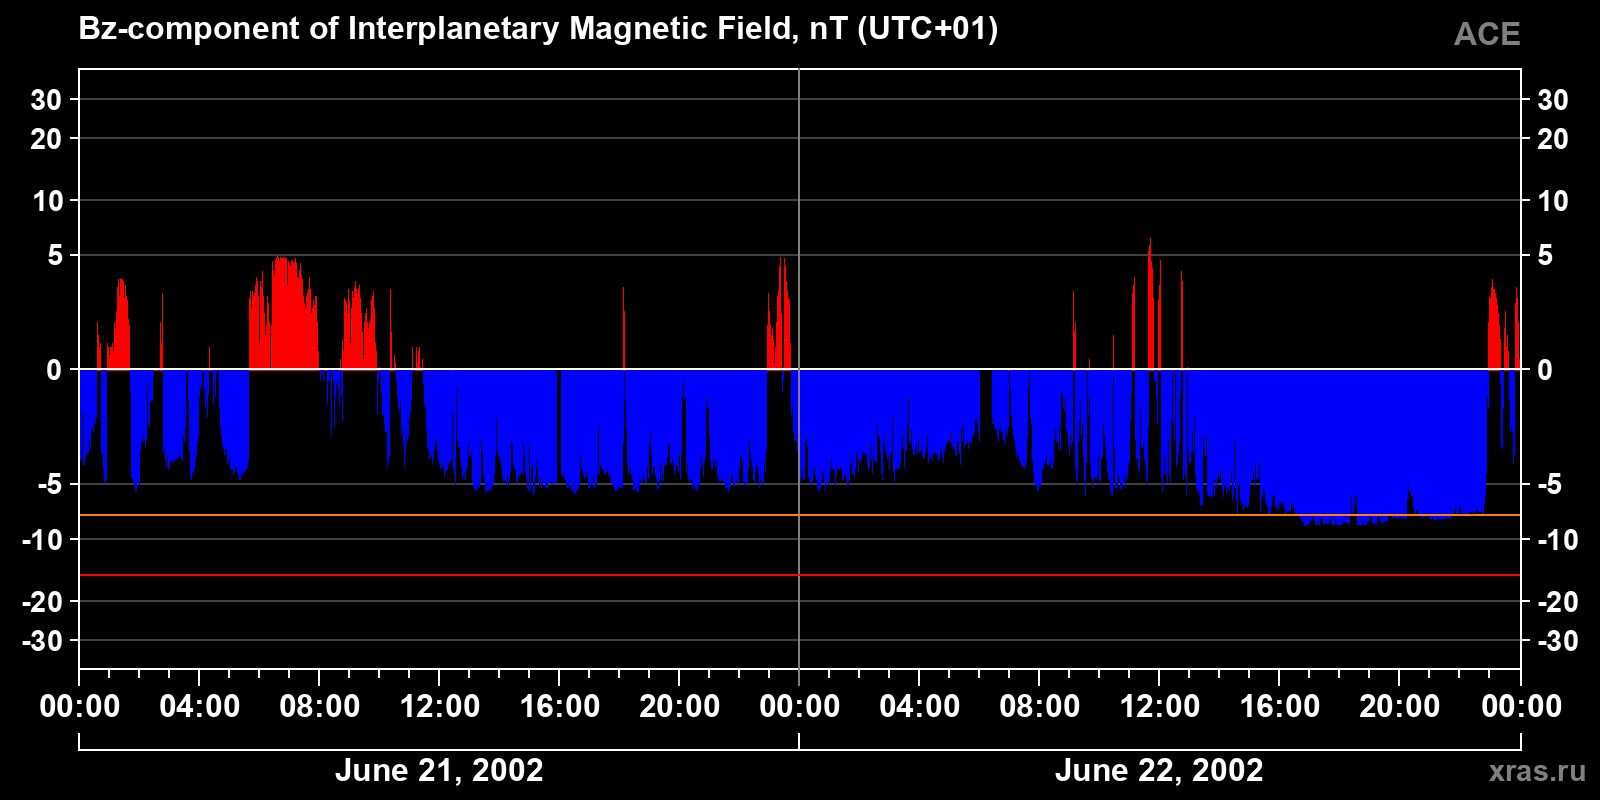Click the "20" value on the right axis
The image size is (1600, 800).
point(1552,139)
